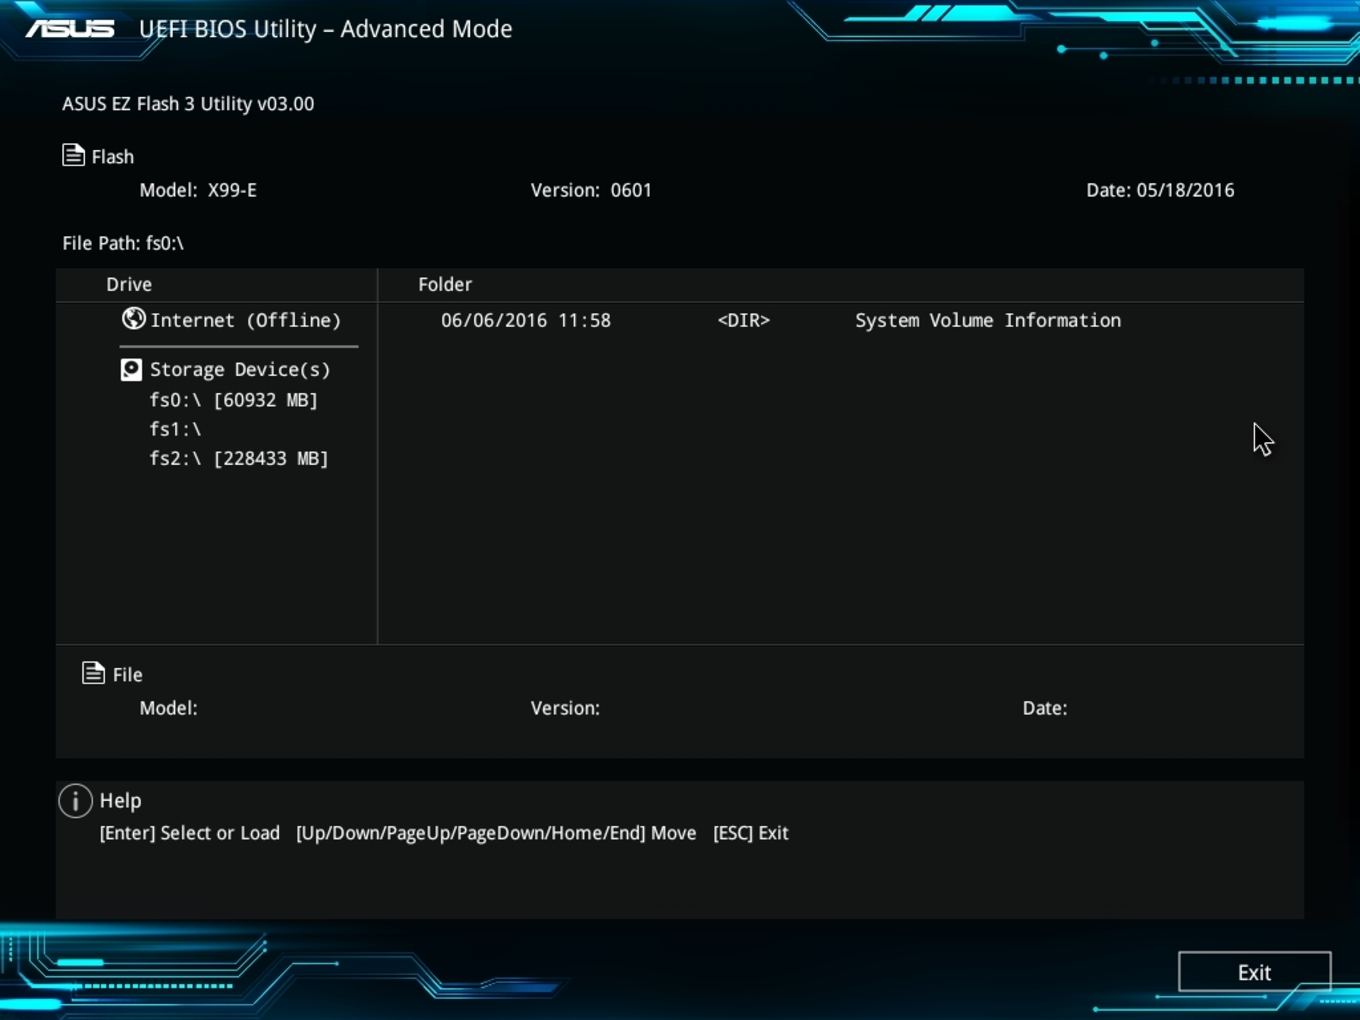Viewport: 1360px width, 1020px height.
Task: Click the Storage Device(s) disk icon
Action: click(x=131, y=370)
